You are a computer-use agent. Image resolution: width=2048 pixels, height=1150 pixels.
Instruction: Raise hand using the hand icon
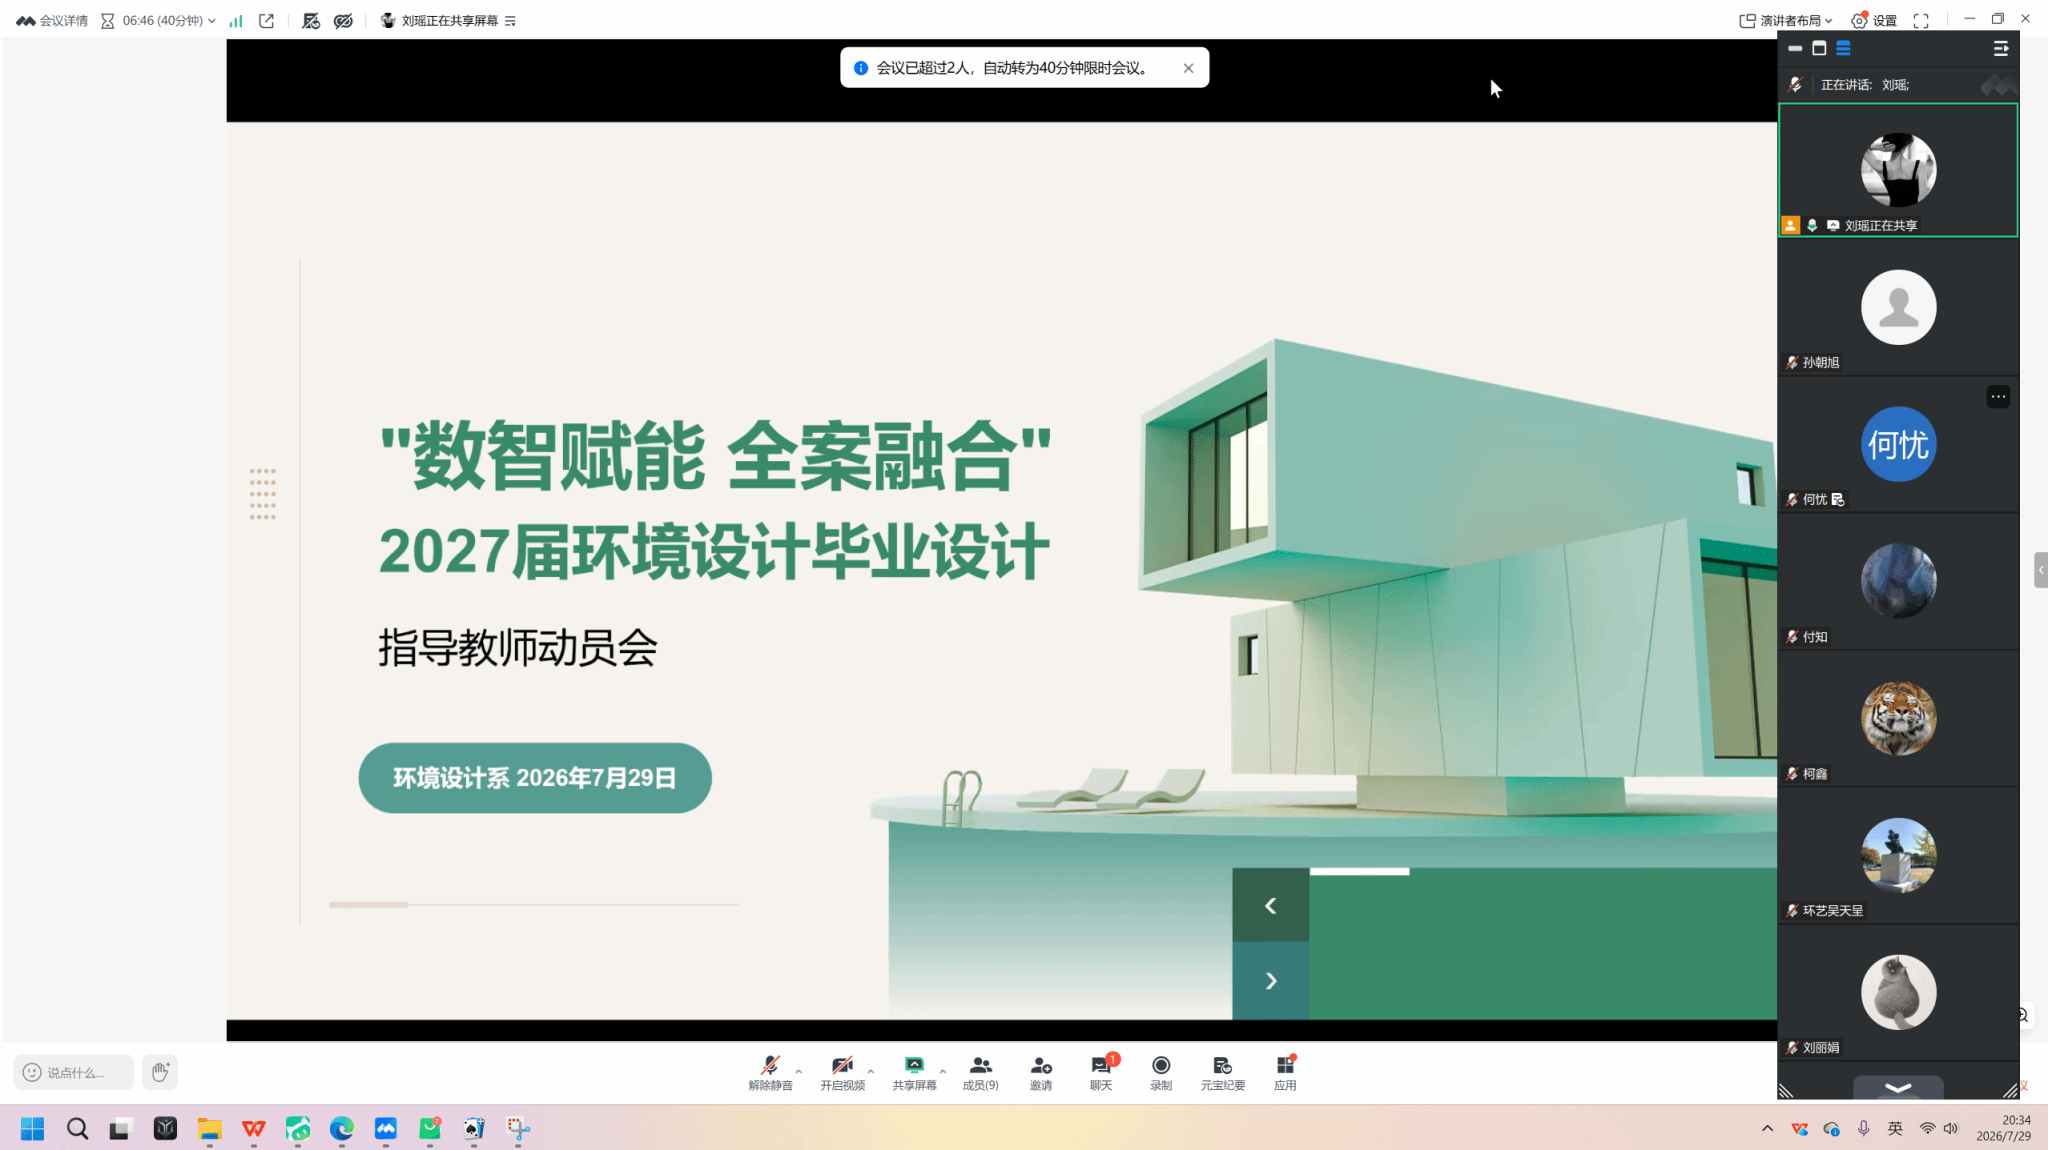[x=160, y=1072]
